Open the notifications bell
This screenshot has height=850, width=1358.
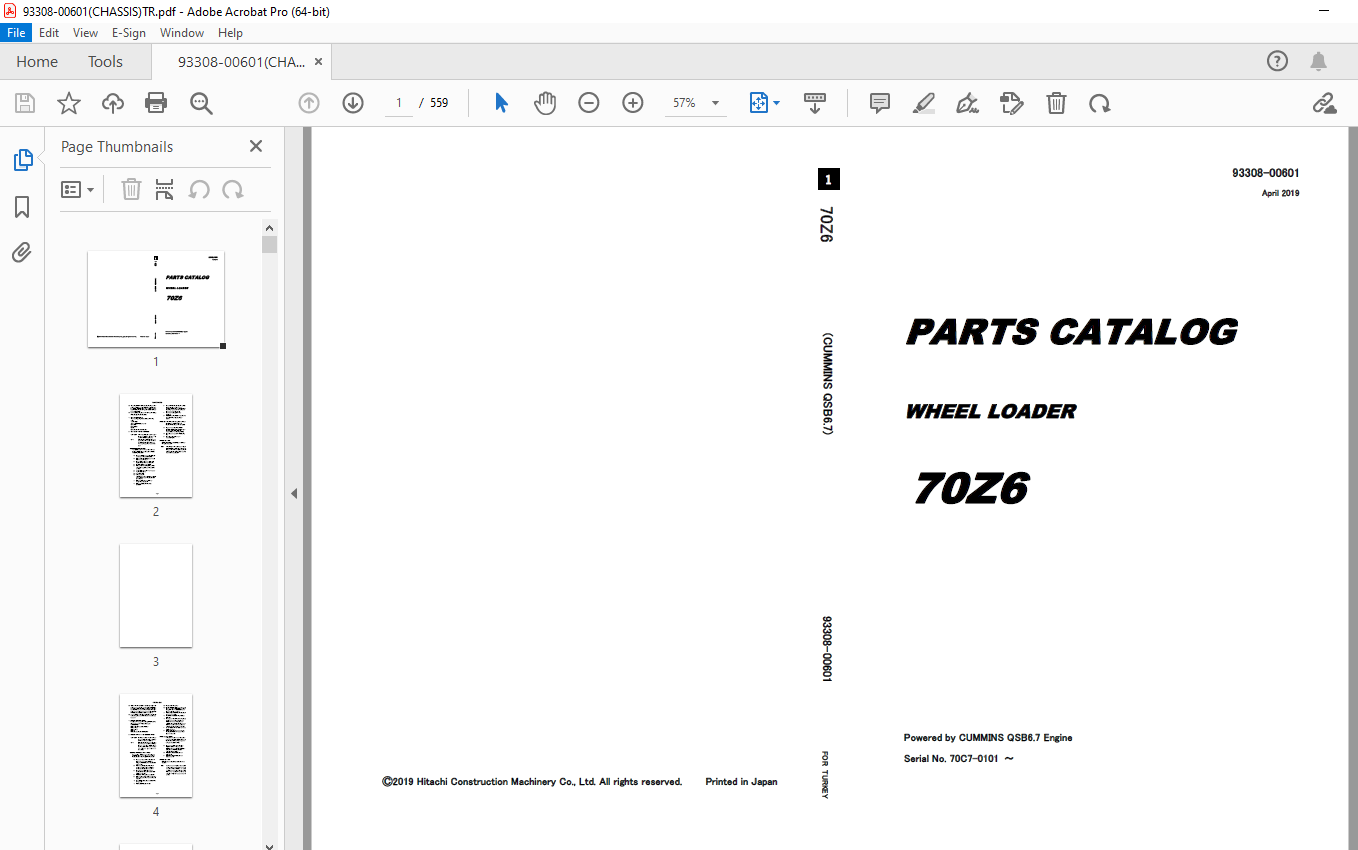pos(1319,61)
